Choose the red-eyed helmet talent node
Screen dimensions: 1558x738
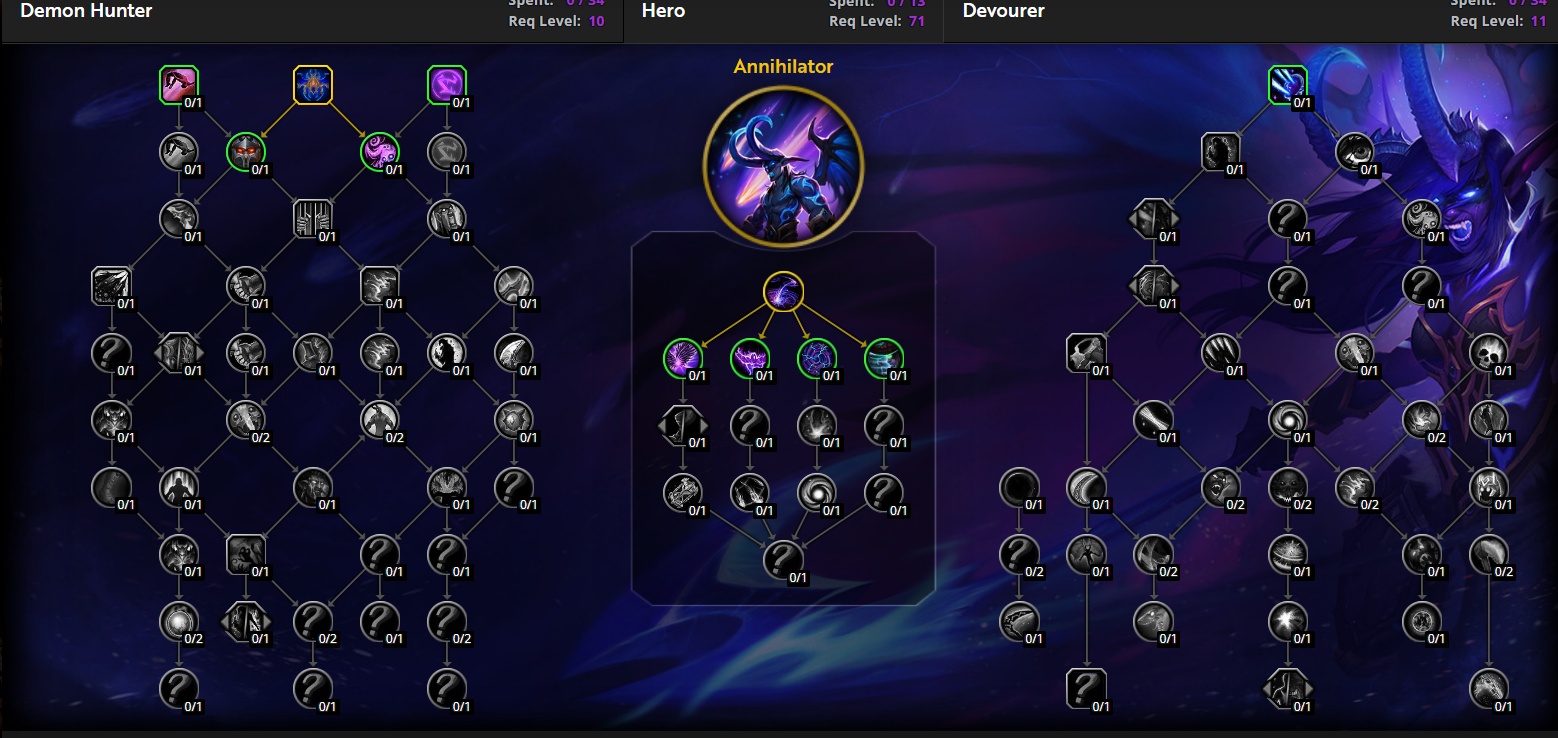(x=246, y=152)
